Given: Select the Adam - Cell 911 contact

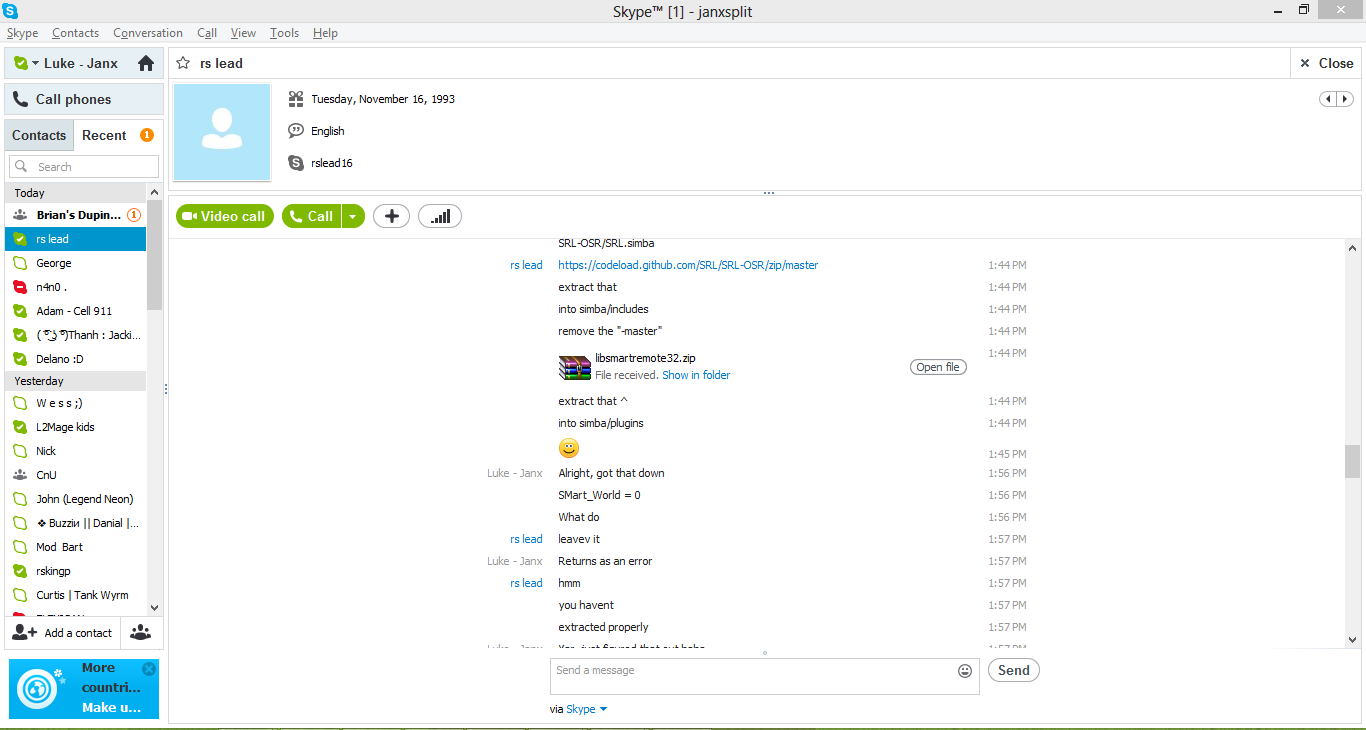Looking at the screenshot, I should (x=76, y=311).
